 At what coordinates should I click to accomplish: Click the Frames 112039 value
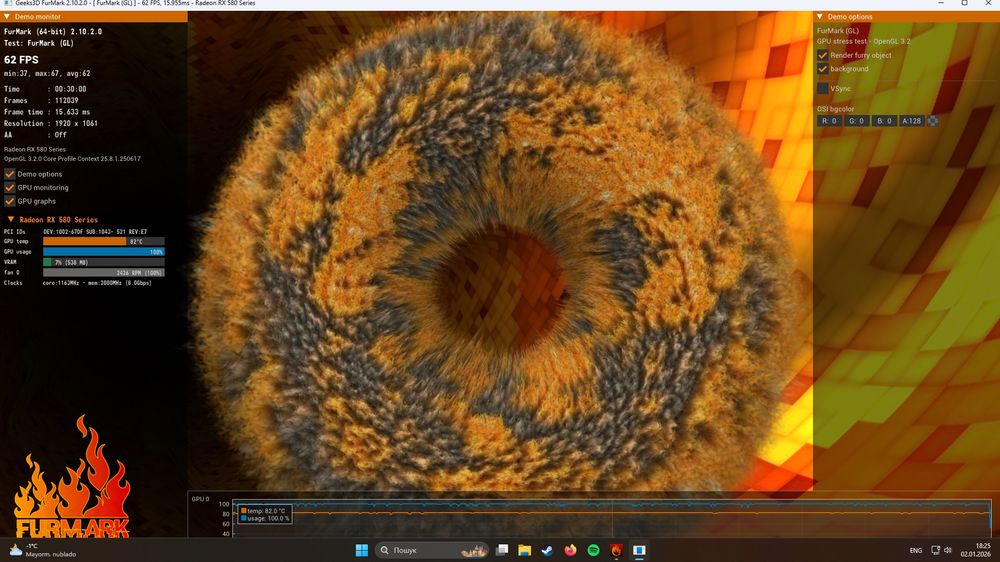coord(66,101)
